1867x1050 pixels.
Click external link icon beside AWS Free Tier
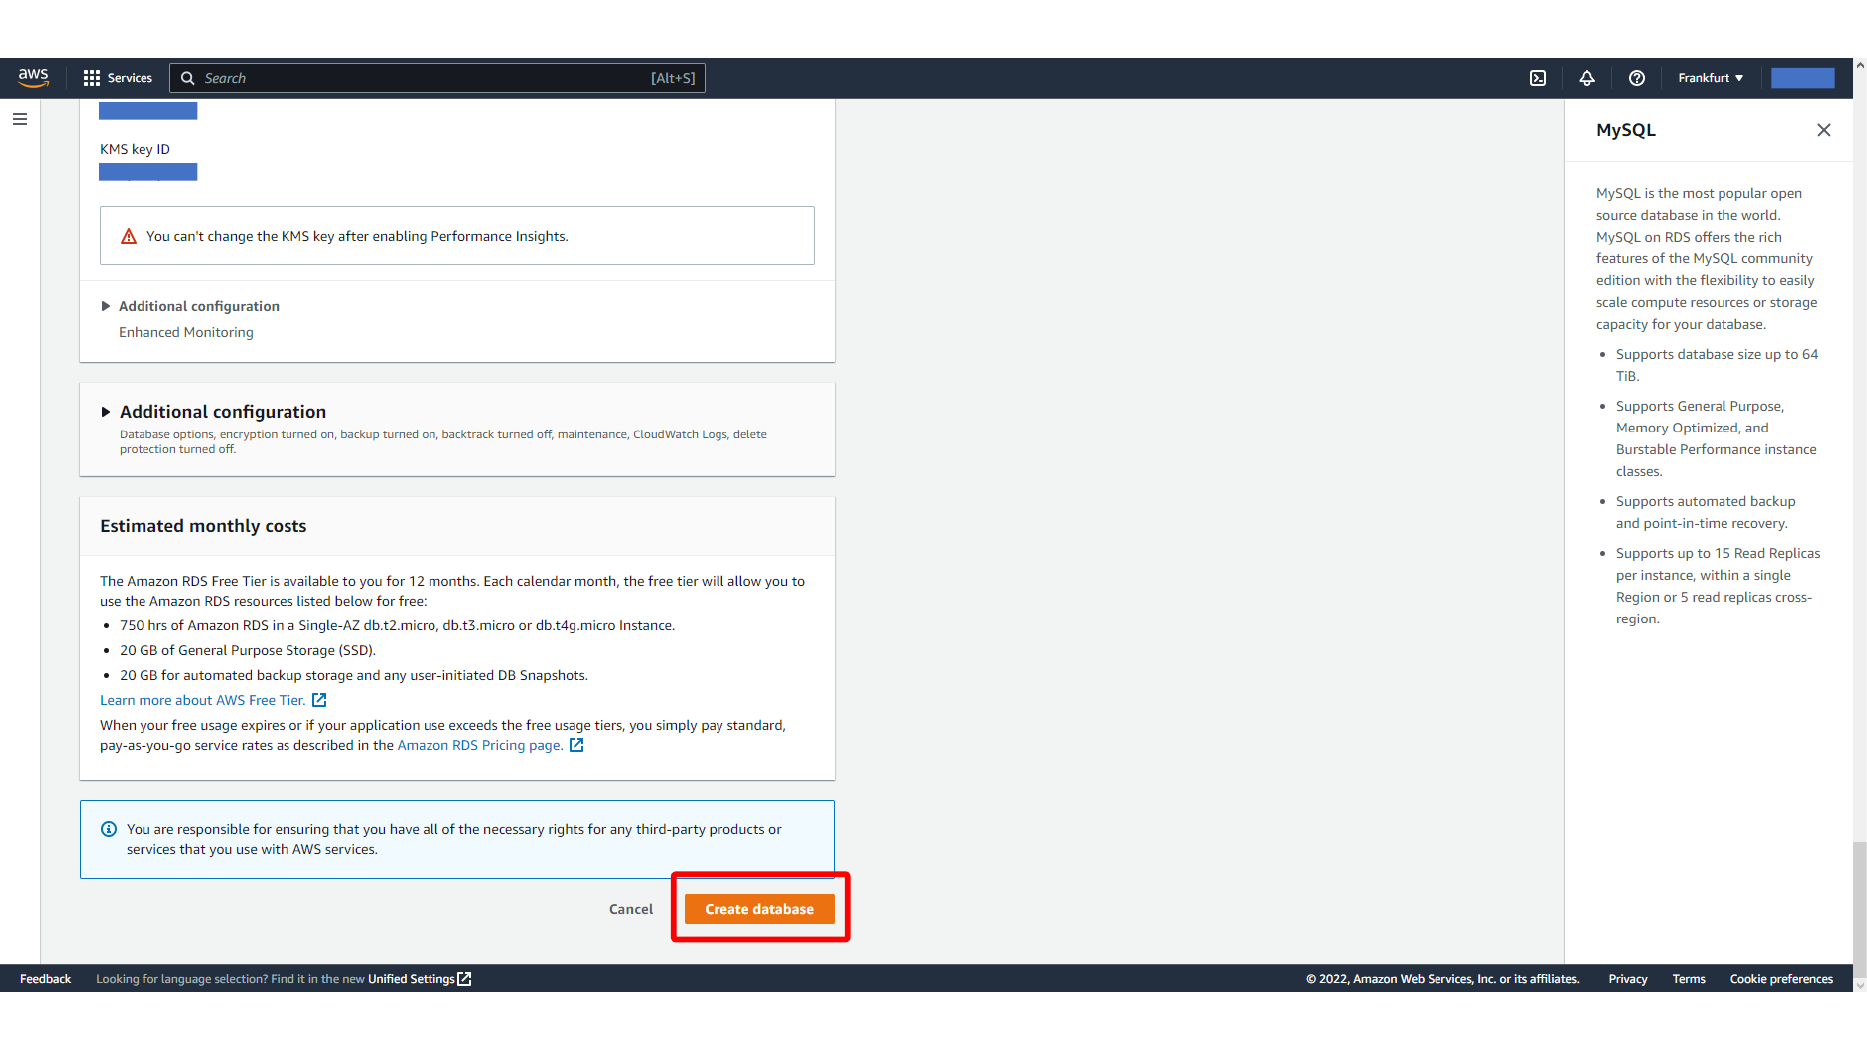319,700
